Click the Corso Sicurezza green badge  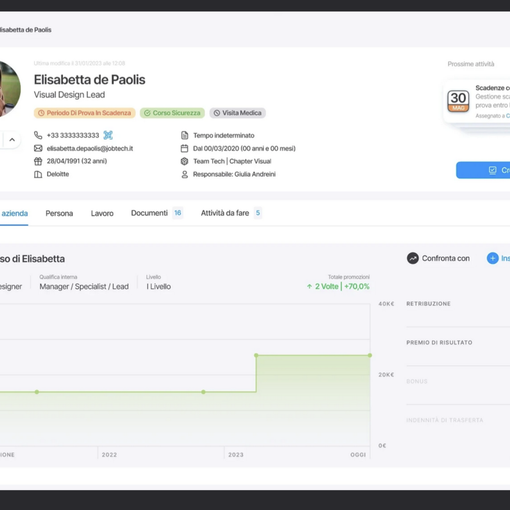[172, 113]
